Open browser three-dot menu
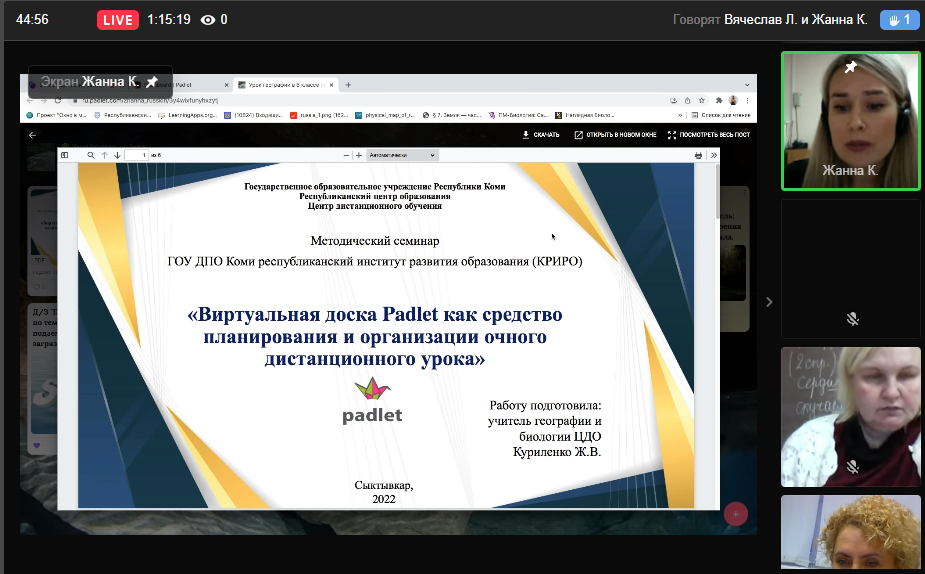 click(x=747, y=100)
